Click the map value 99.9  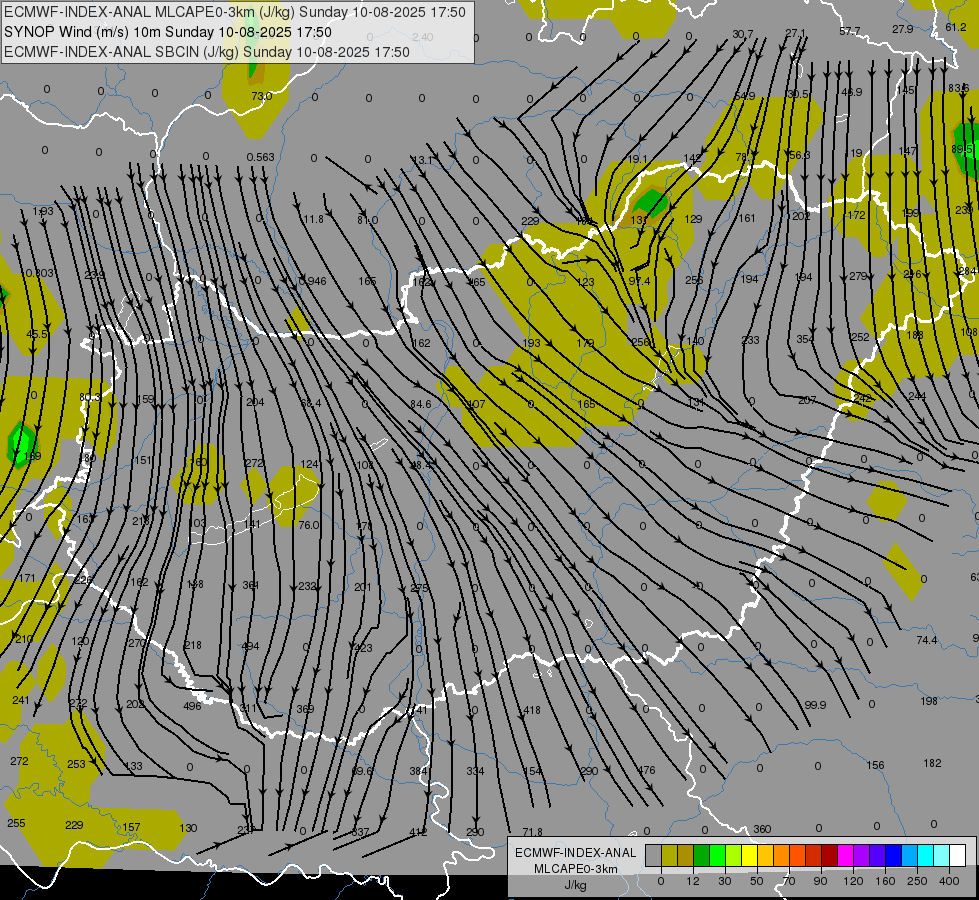point(815,705)
